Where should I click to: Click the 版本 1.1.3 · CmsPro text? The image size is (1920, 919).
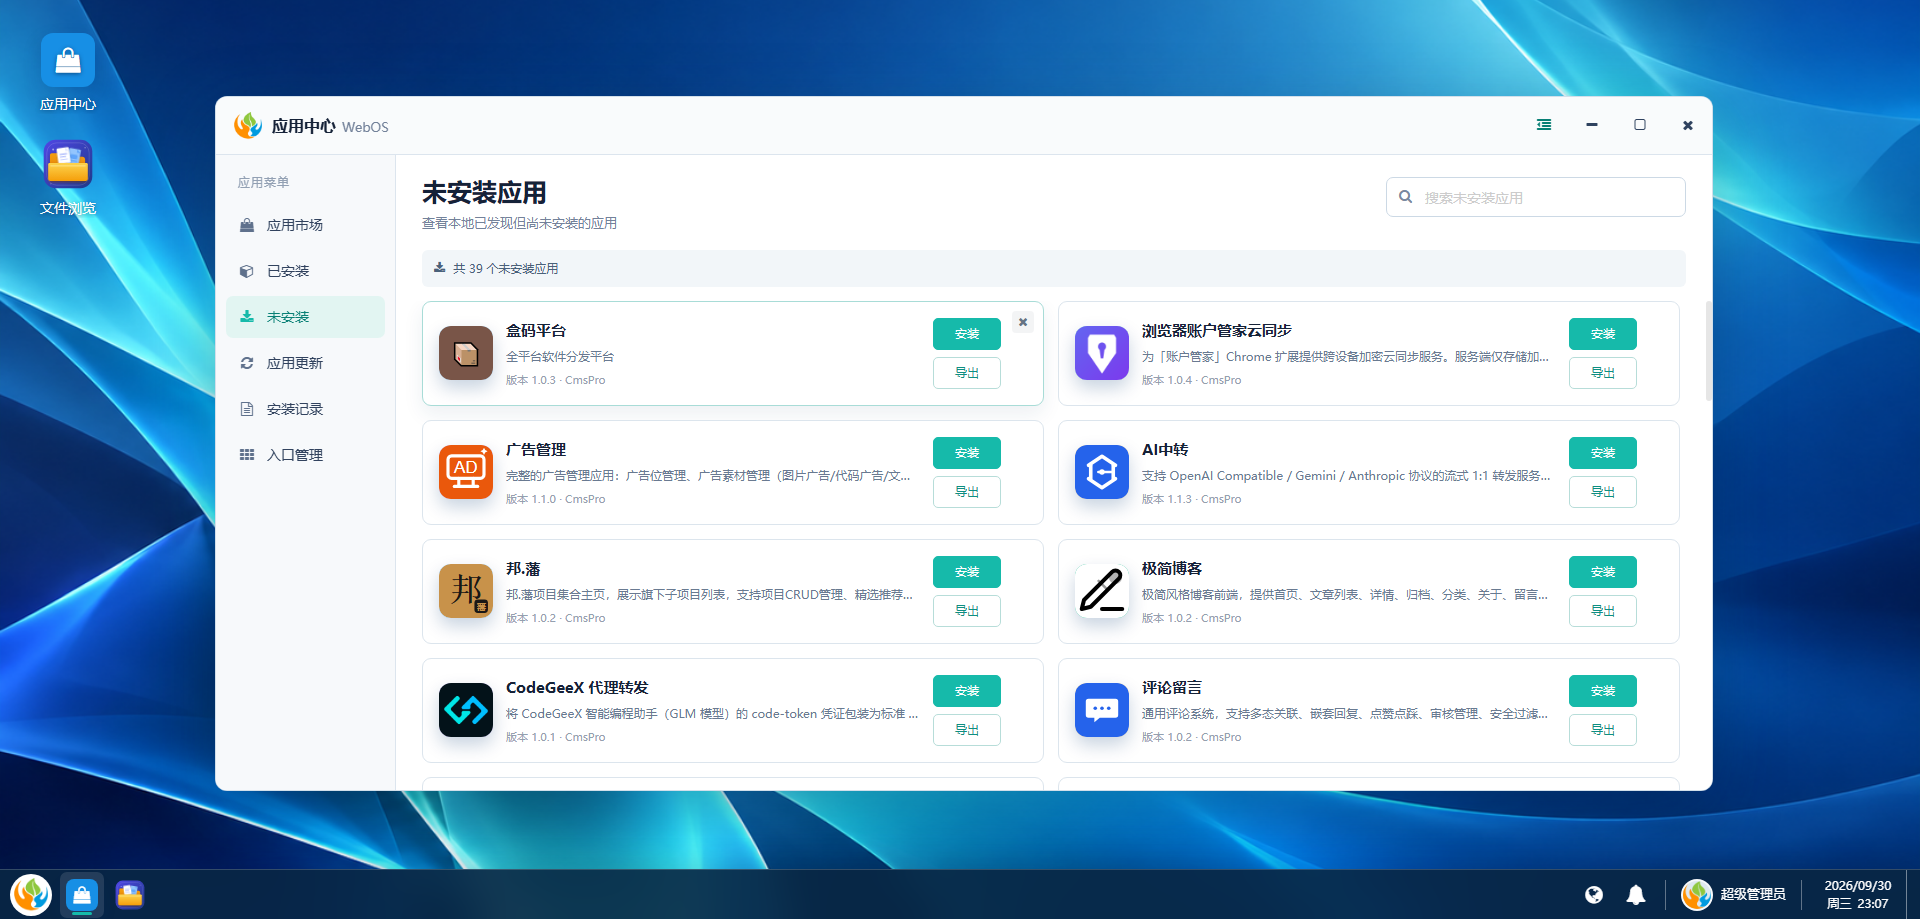pyautogui.click(x=1191, y=499)
